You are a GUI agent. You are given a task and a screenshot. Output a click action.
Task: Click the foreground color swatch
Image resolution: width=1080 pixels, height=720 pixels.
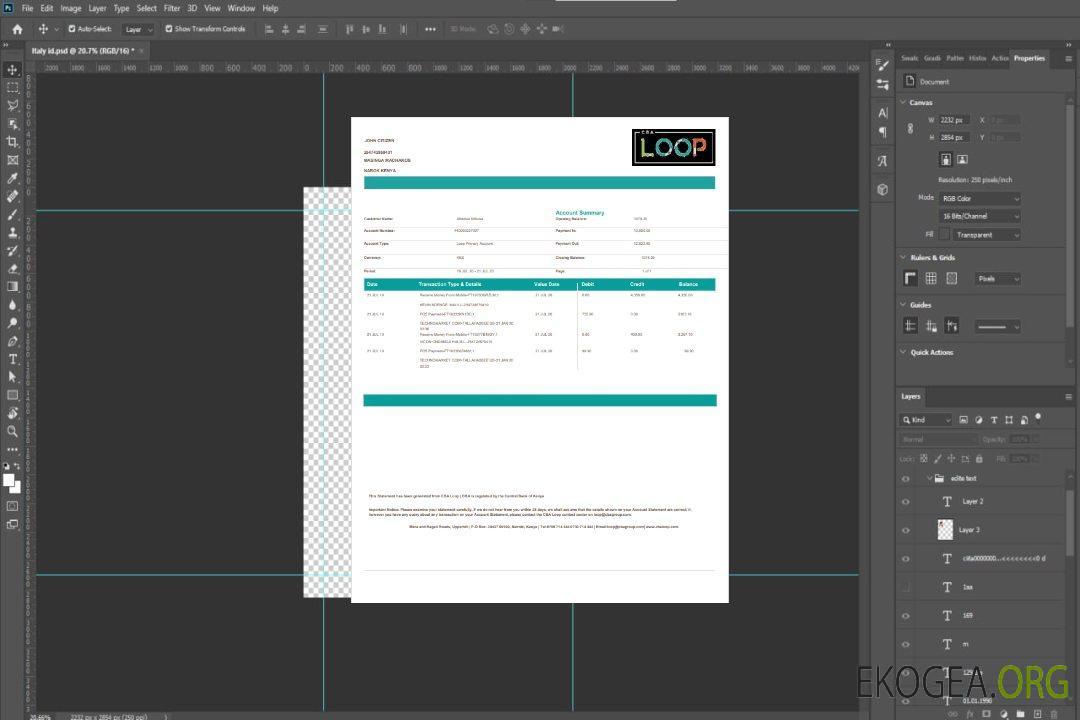coord(9,481)
